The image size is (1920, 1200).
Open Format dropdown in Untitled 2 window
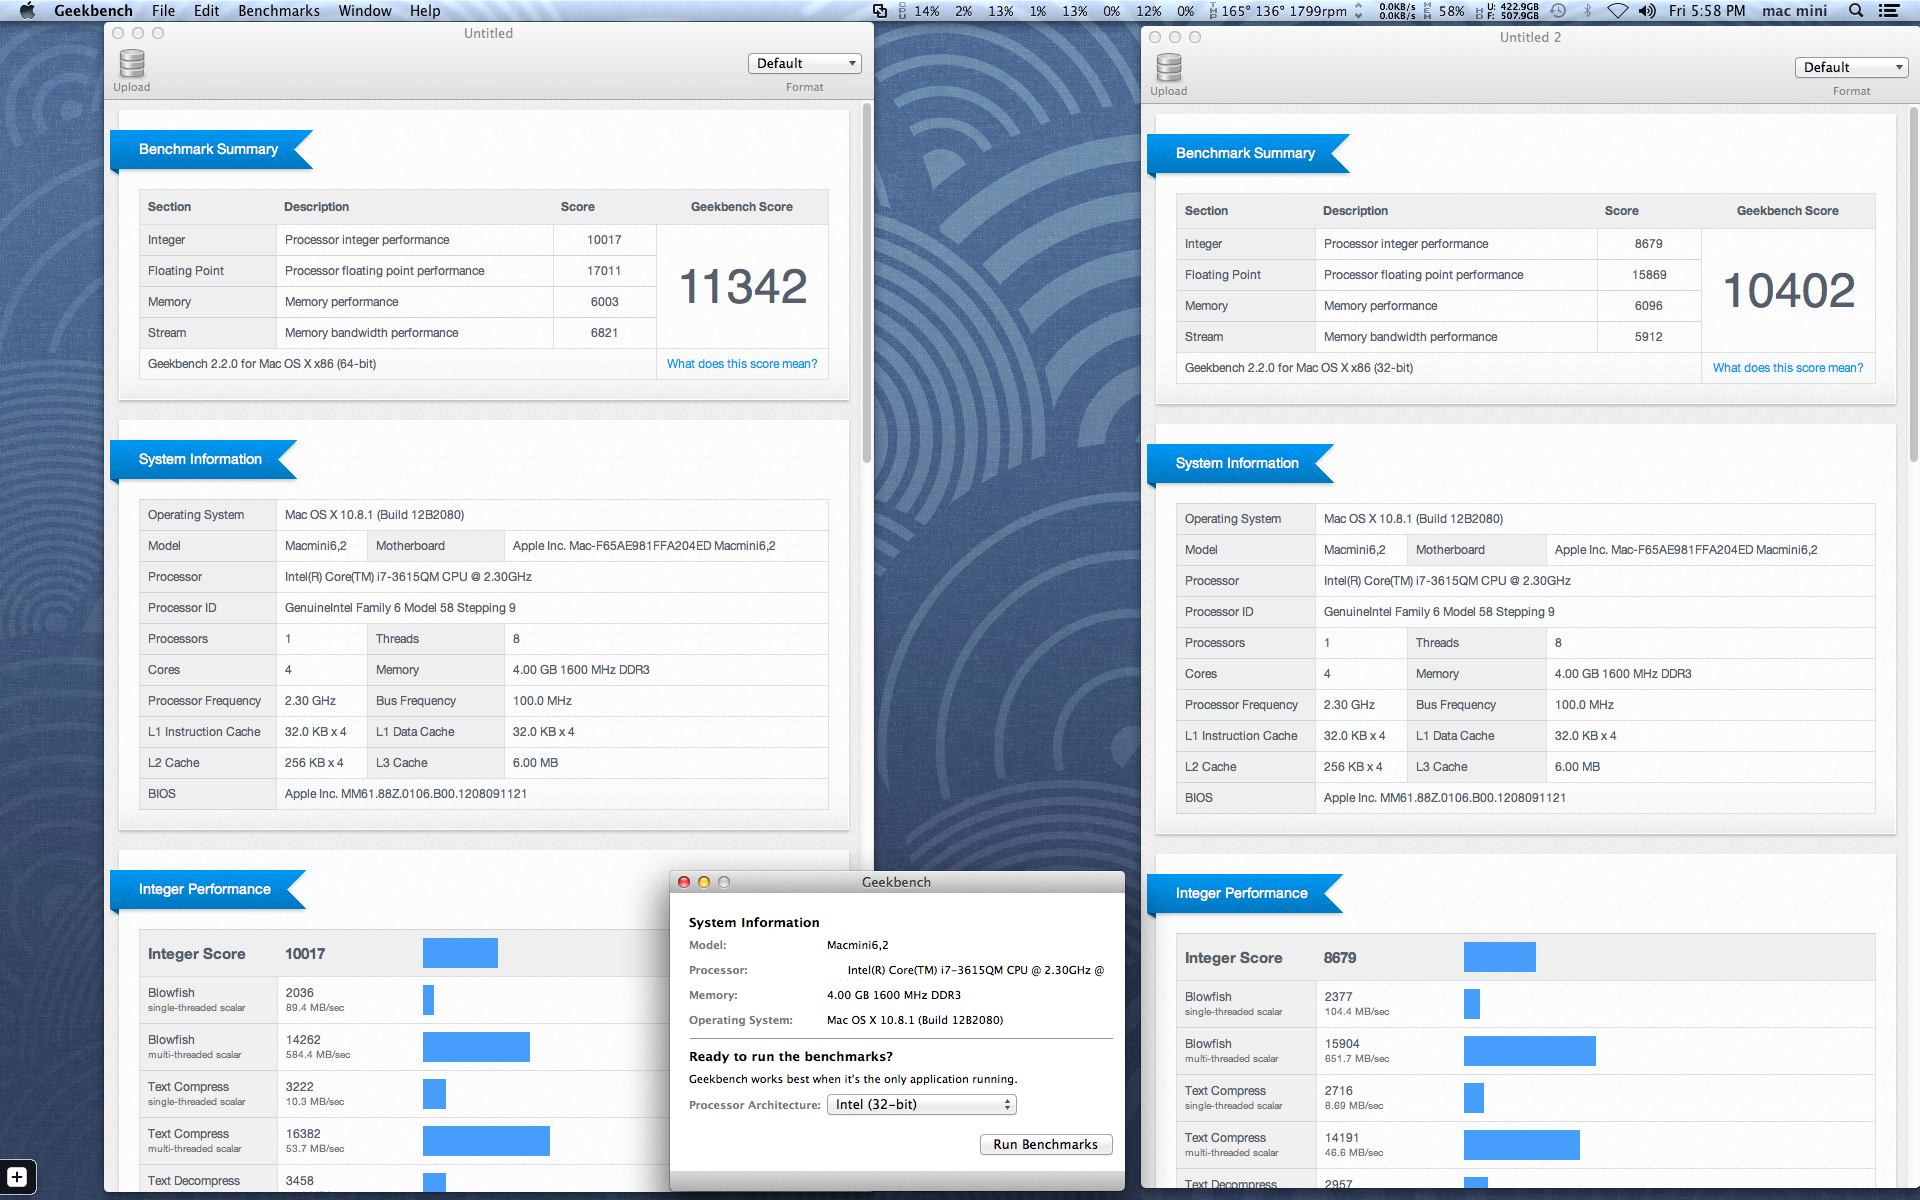(1851, 67)
